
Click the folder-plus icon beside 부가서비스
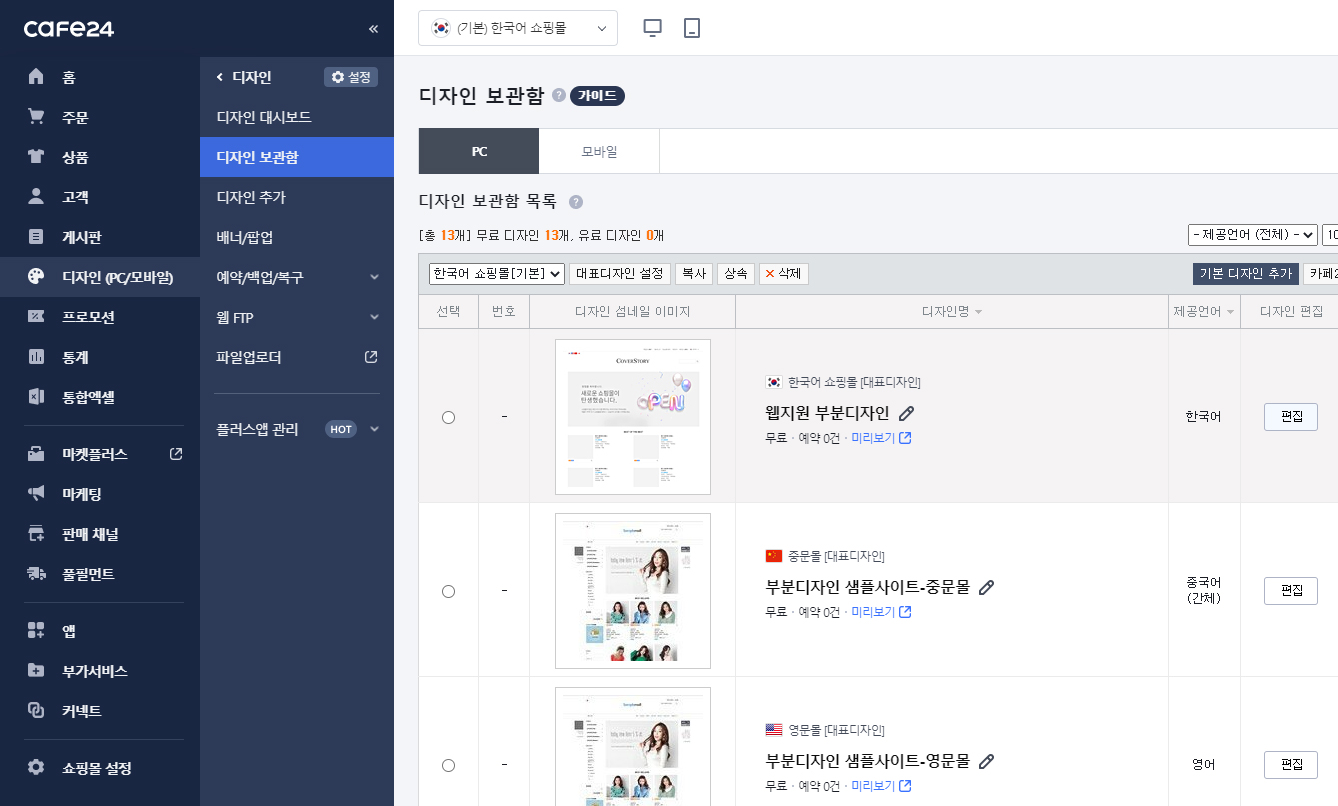click(x=36, y=671)
